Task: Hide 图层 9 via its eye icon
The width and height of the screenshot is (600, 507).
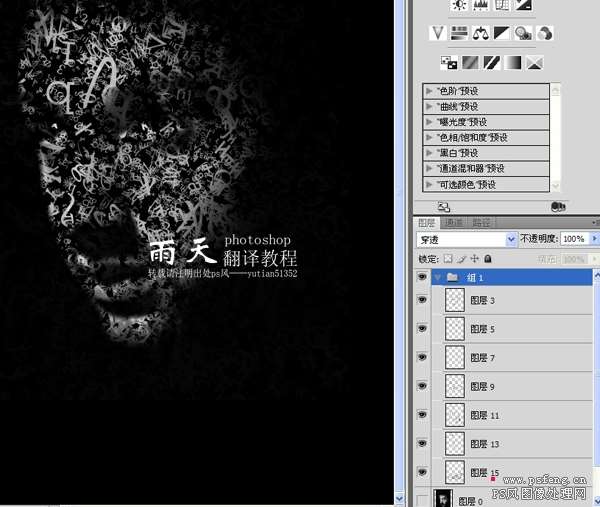Action: 422,386
